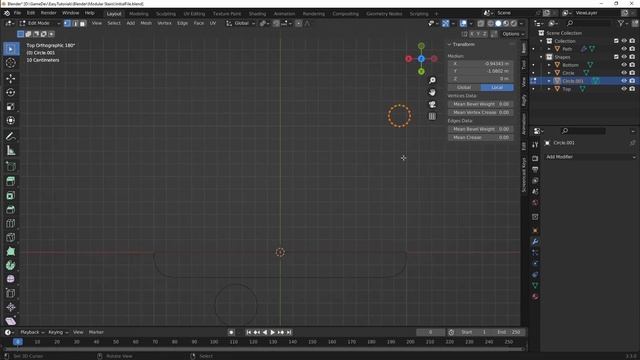Image resolution: width=640 pixels, height=360 pixels.
Task: Open the Mesh menu
Action: tap(146, 23)
